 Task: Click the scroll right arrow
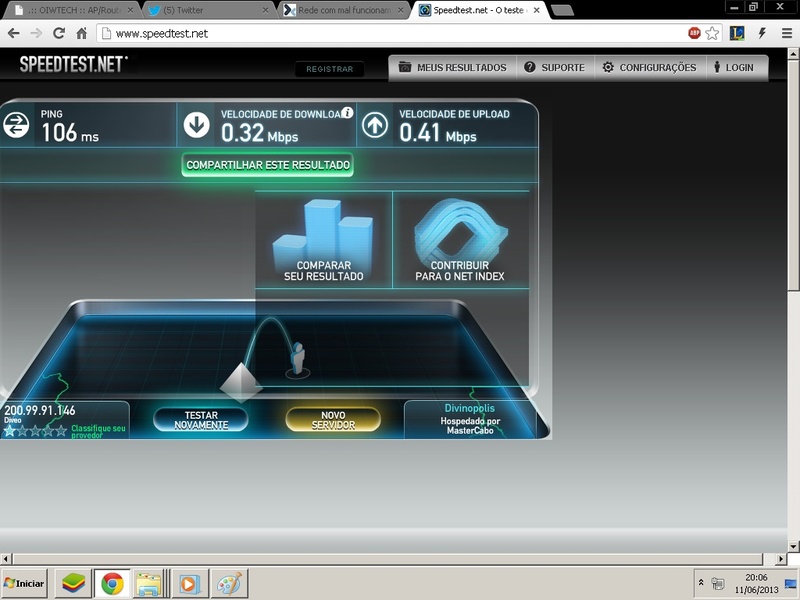point(781,559)
